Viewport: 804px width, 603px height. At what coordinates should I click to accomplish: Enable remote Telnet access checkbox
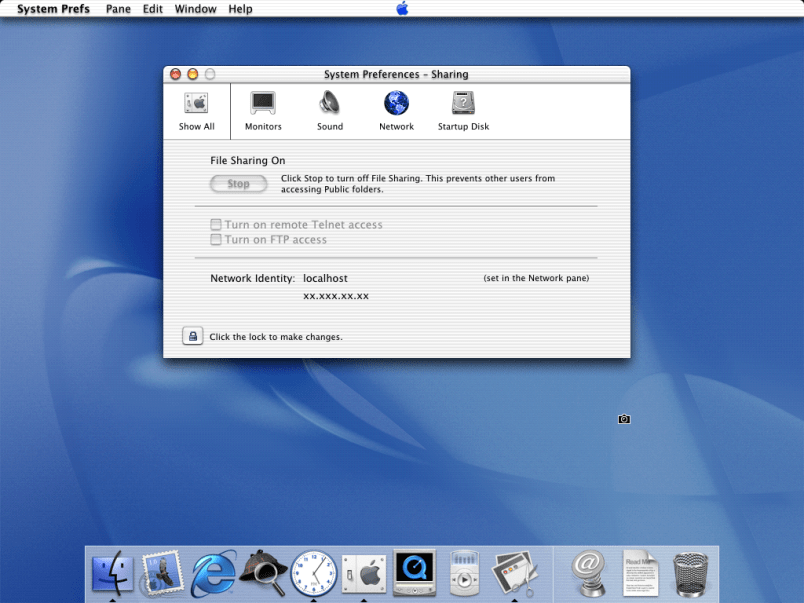click(216, 225)
